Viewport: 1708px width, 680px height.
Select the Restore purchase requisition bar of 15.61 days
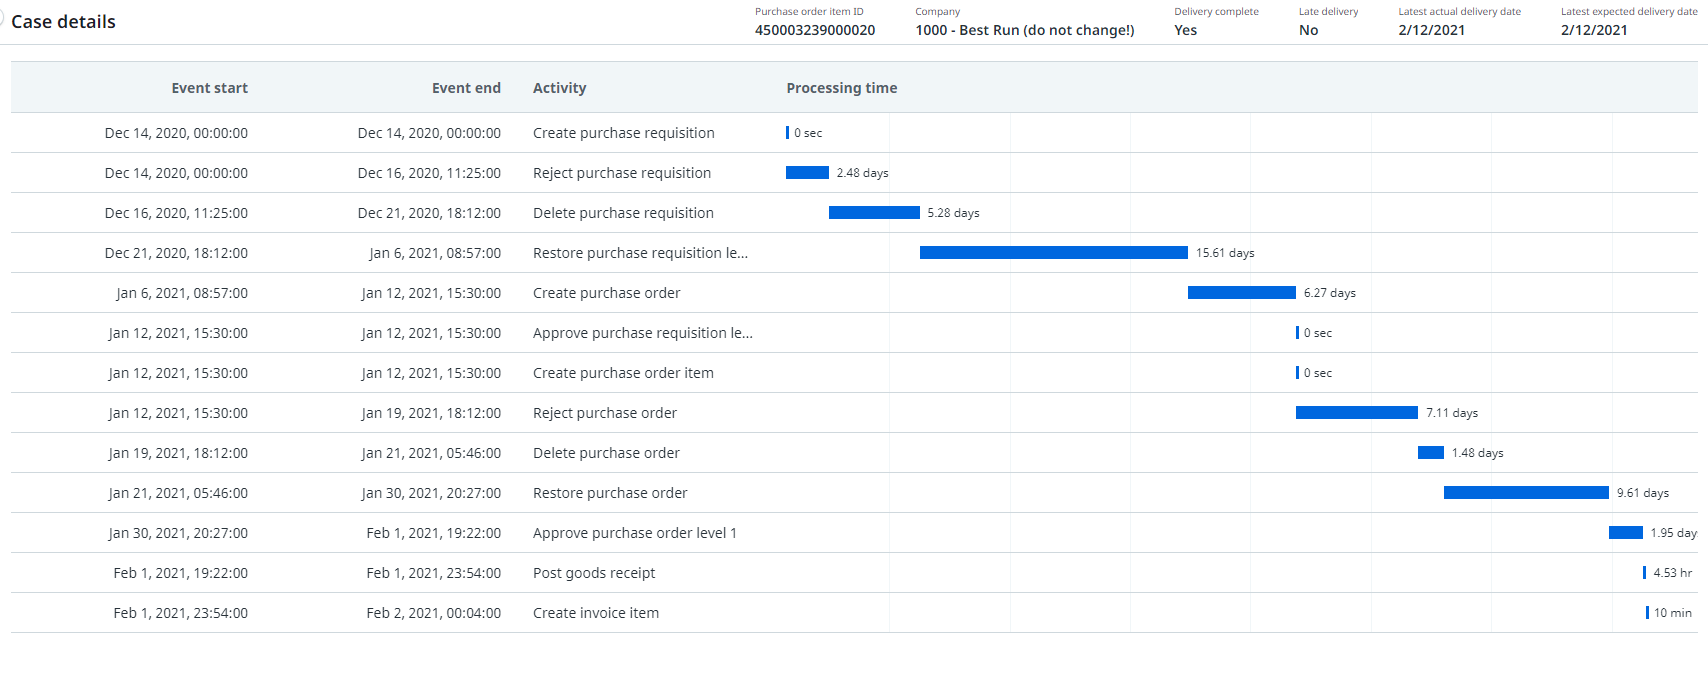tap(1052, 252)
